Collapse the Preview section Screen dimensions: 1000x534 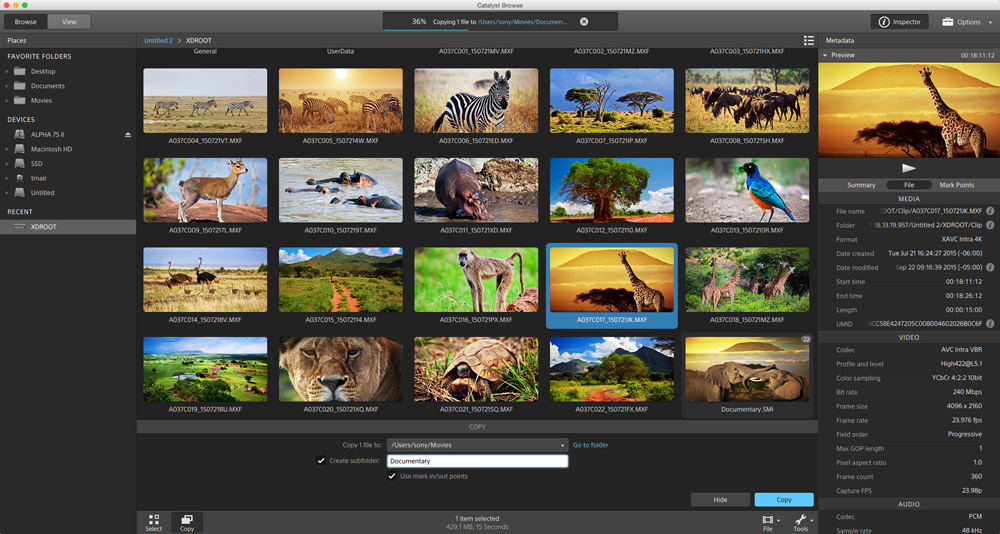825,56
